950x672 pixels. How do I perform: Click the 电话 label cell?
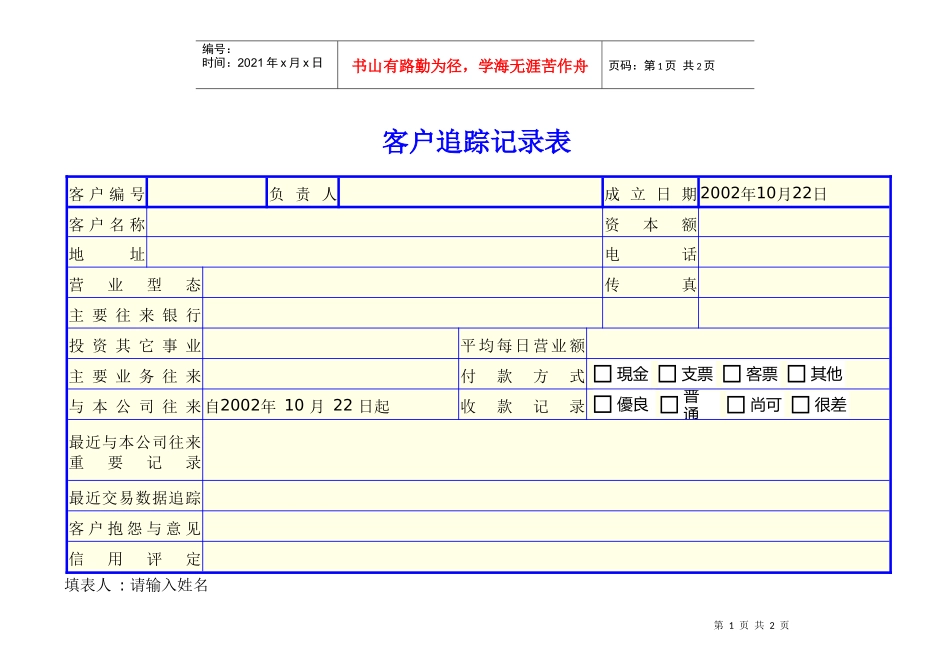(x=651, y=253)
